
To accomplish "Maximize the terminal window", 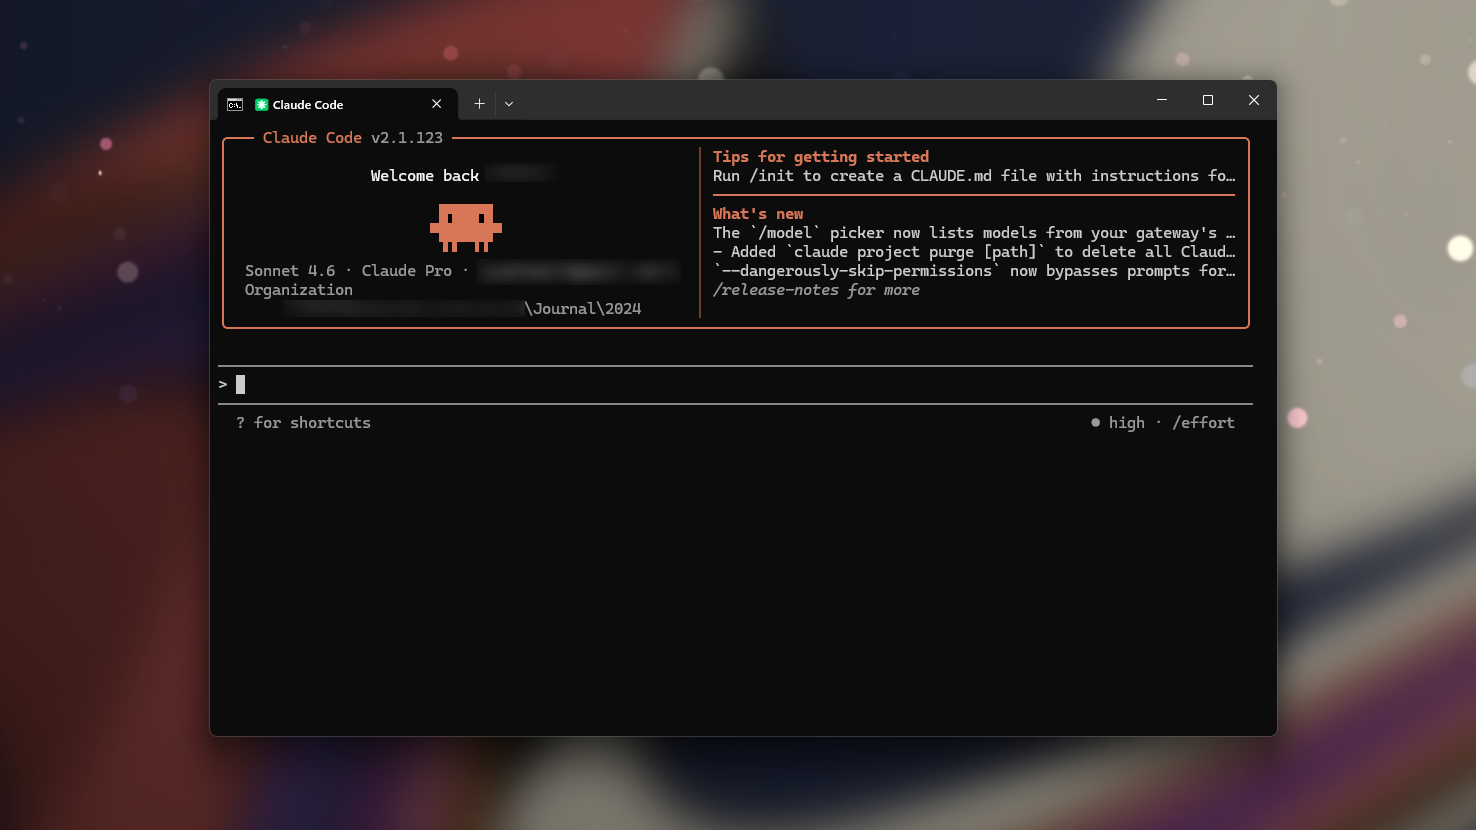I will [x=1208, y=100].
